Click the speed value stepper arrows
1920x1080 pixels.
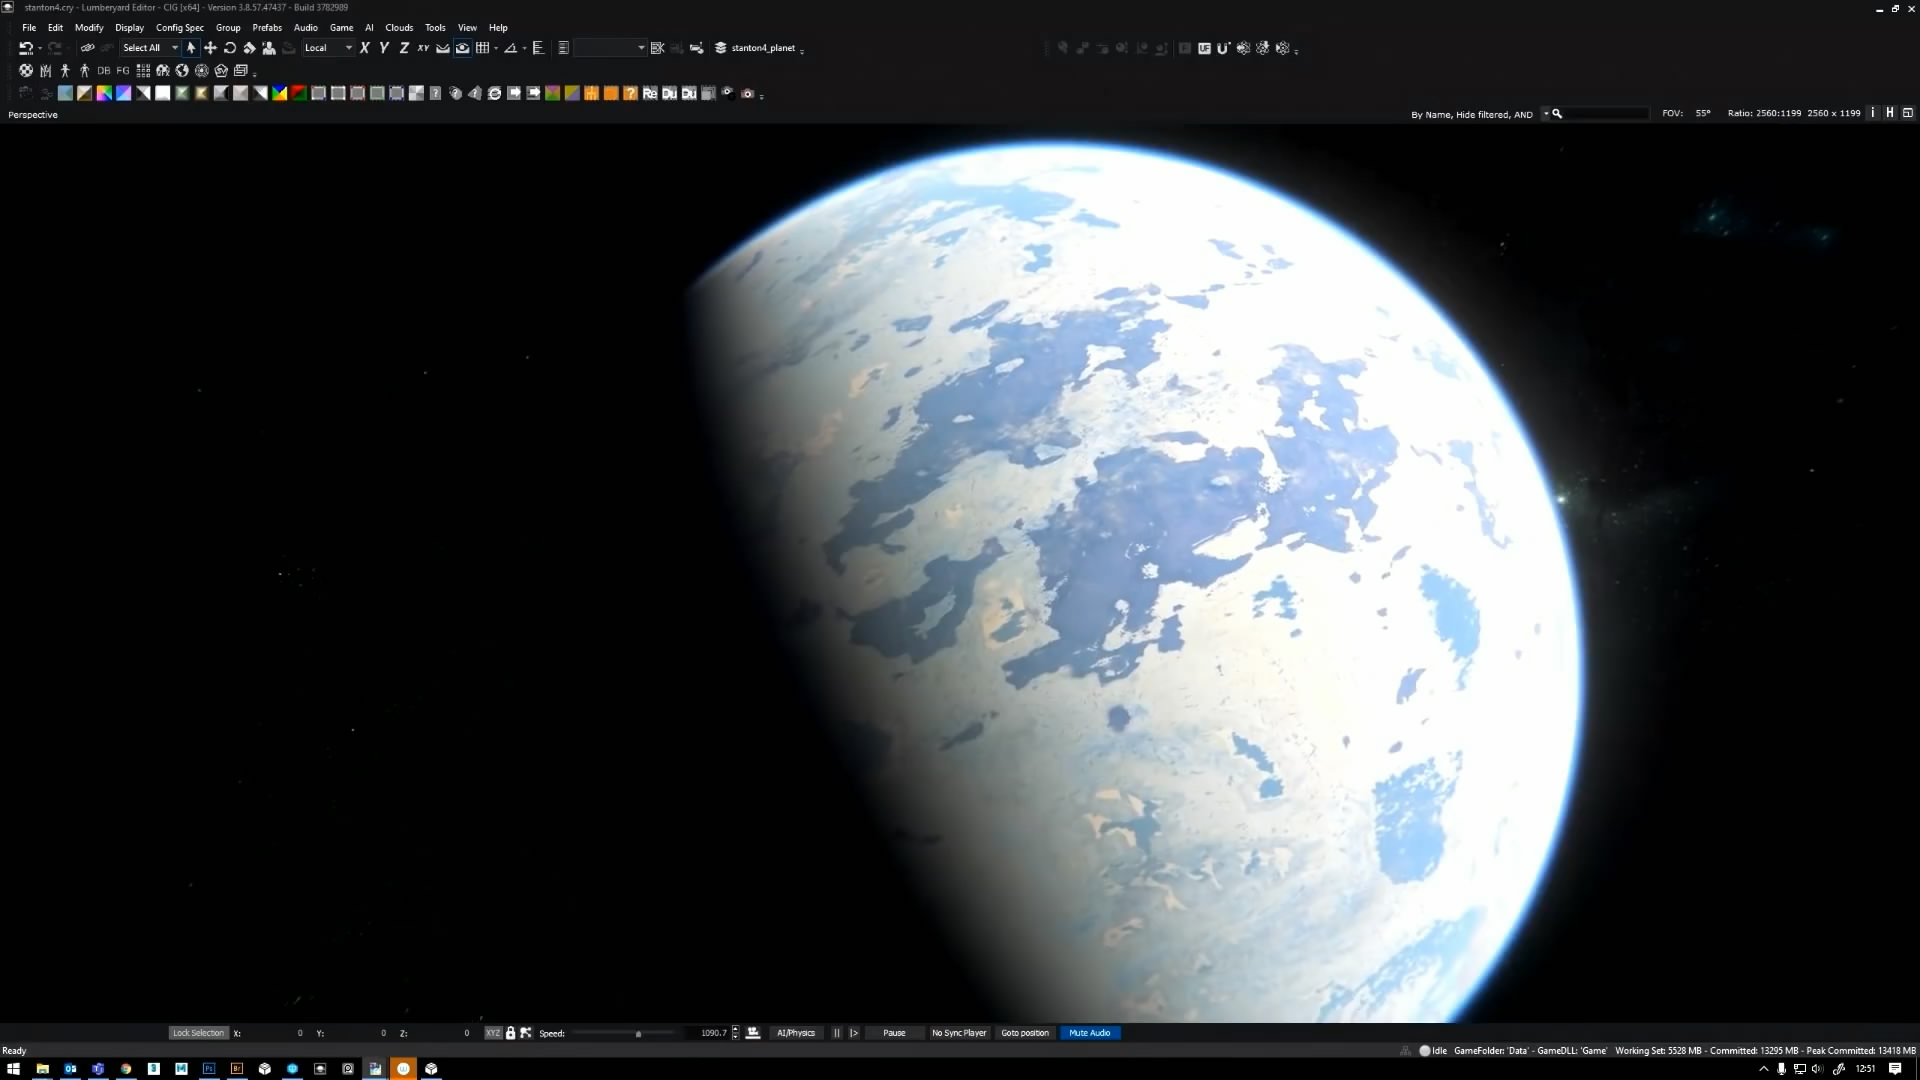click(x=735, y=1033)
